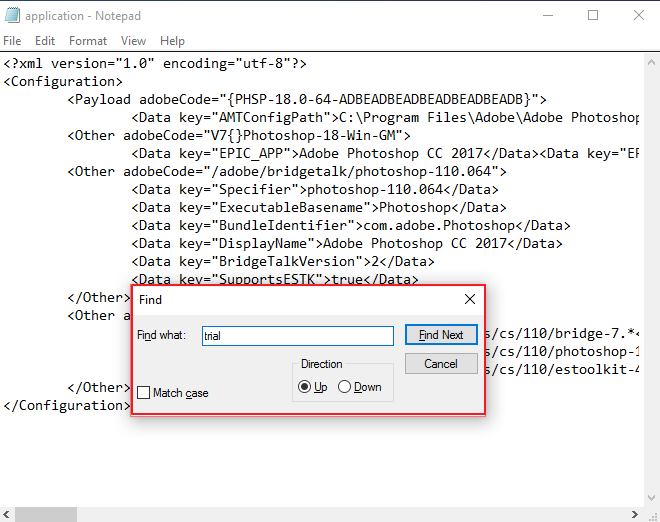The height and width of the screenshot is (522, 660).
Task: Click the closing </Configuration> tag
Action: pos(67,406)
